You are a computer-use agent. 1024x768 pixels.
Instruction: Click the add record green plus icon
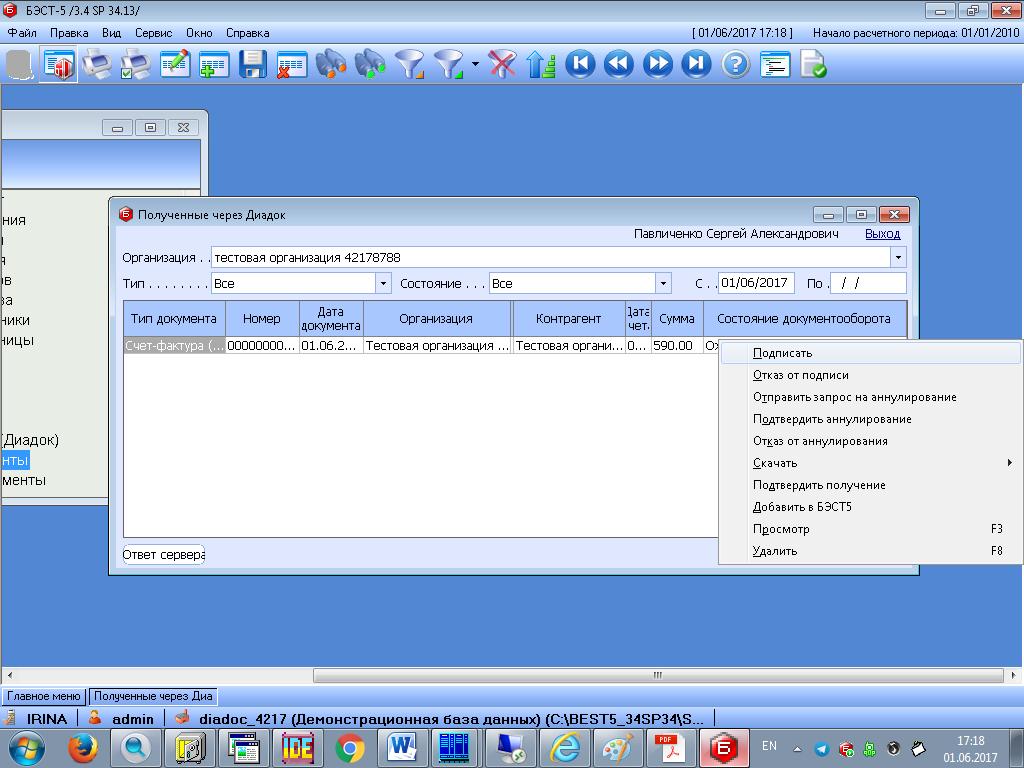point(214,65)
